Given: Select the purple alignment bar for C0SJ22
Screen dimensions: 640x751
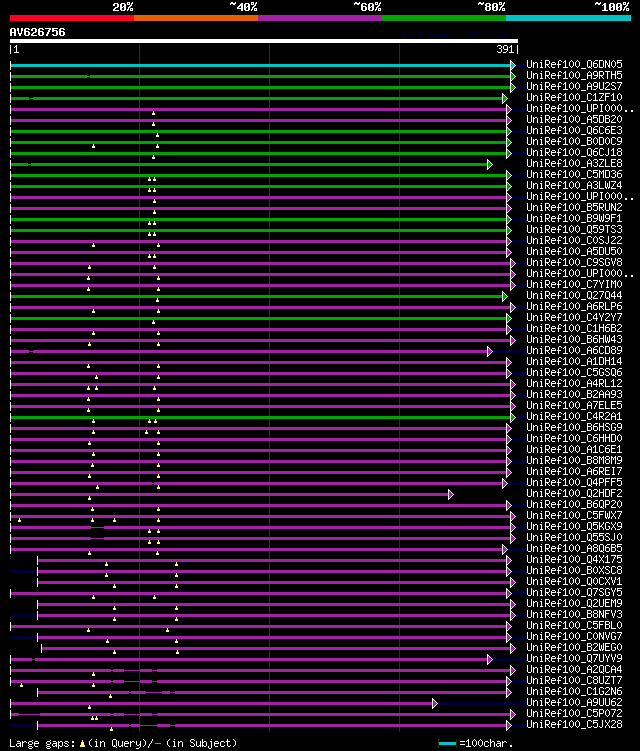Looking at the screenshot, I should click(x=259, y=241).
